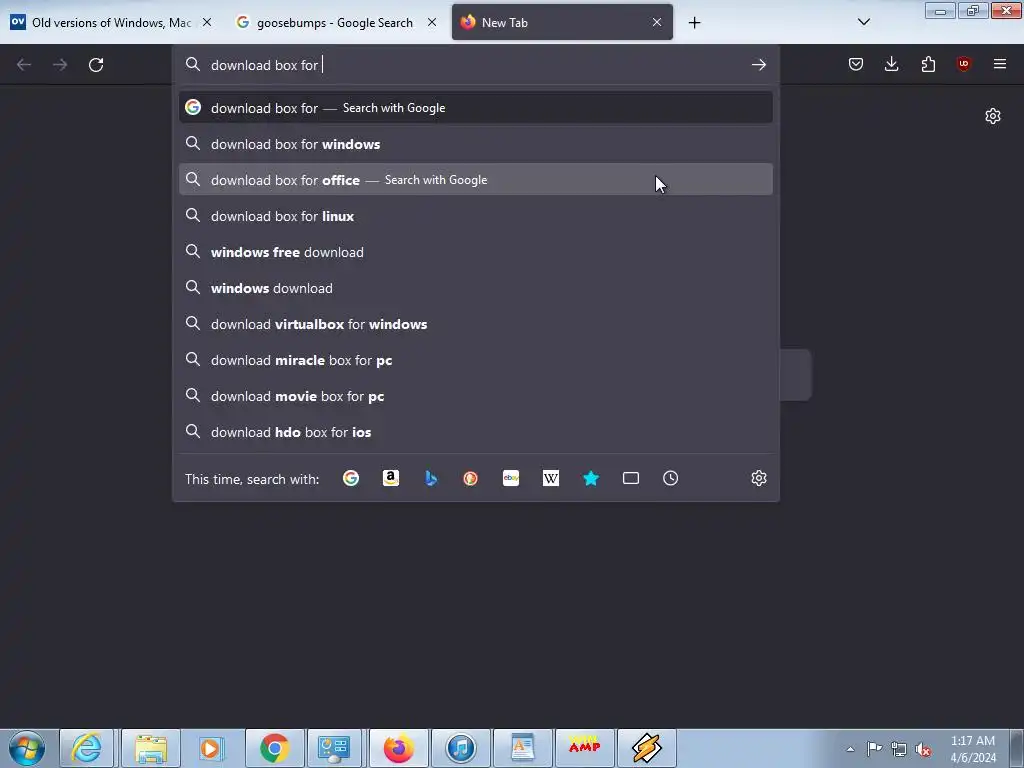Search this time with eBay
The image size is (1024, 768).
click(511, 478)
